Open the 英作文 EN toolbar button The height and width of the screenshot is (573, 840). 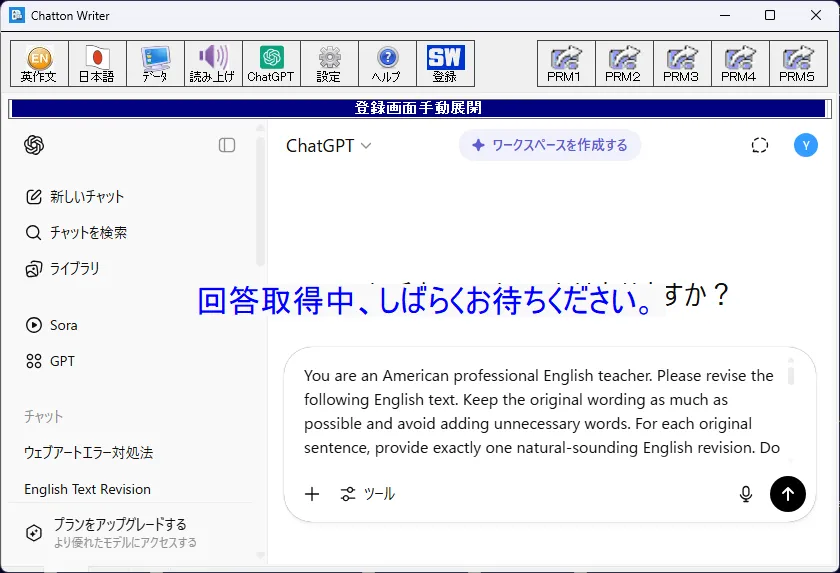39,63
